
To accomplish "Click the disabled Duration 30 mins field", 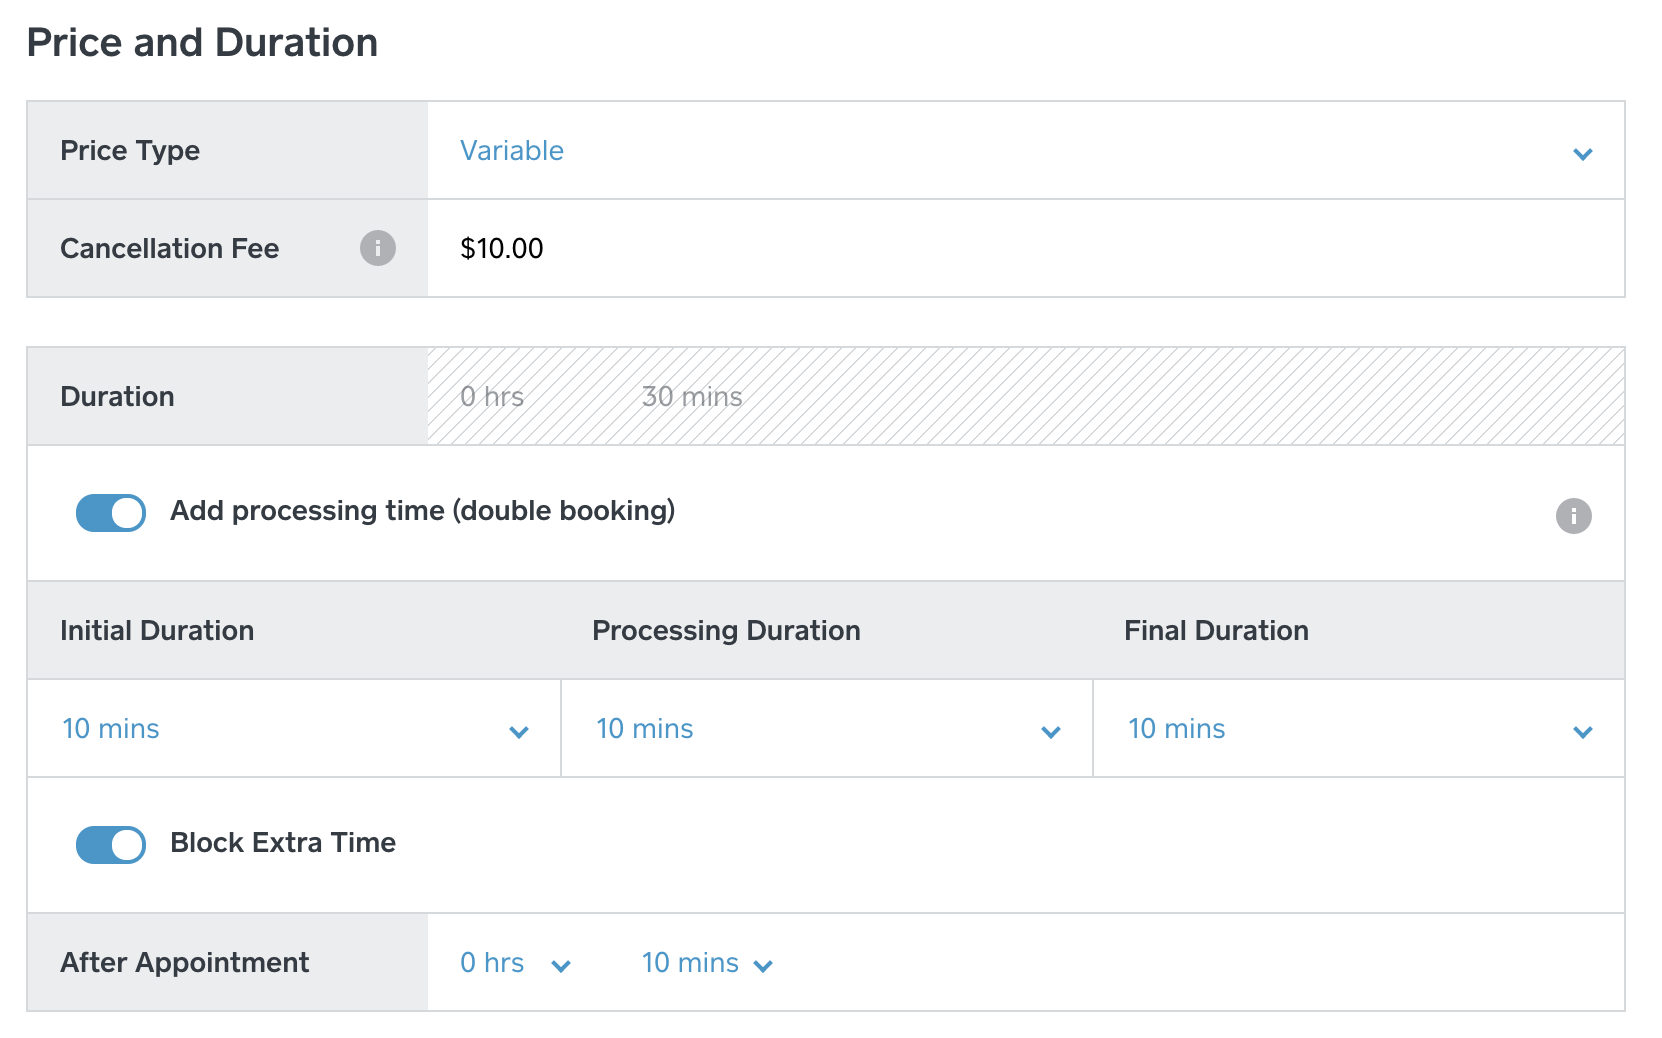I will (x=692, y=397).
